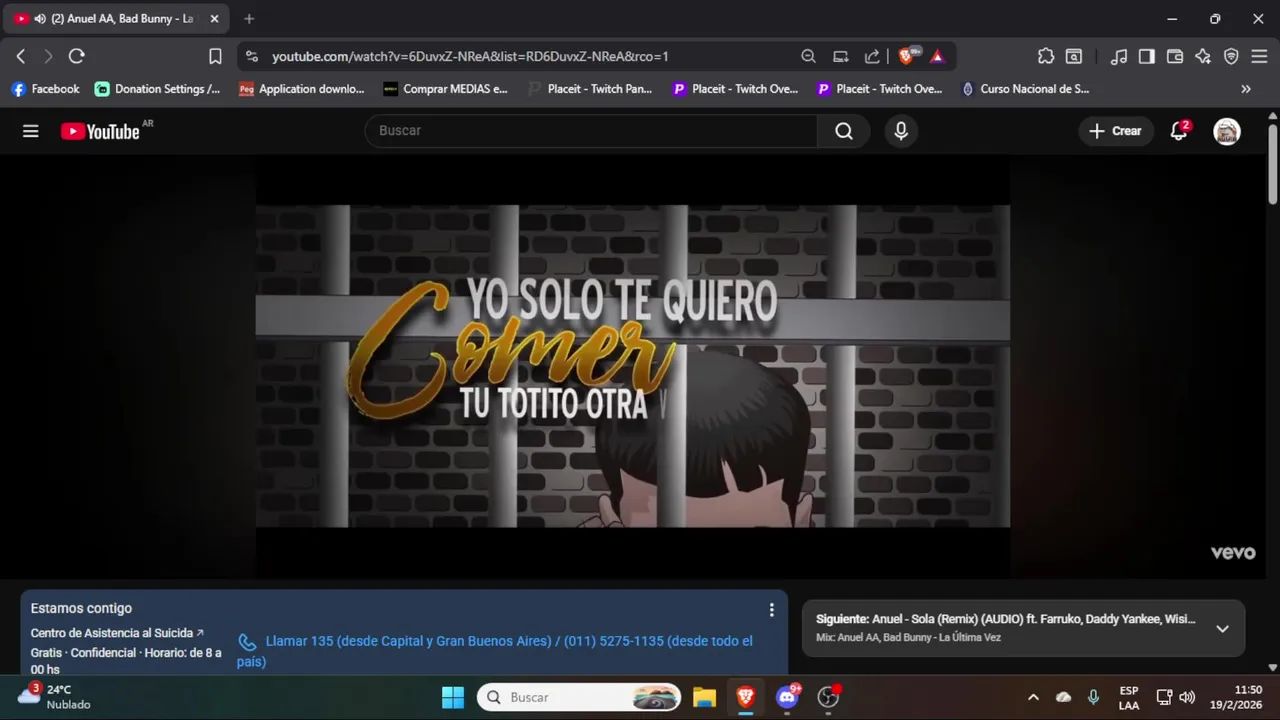Click the address bar URL
Screen dimensions: 1280x720
click(x=470, y=57)
